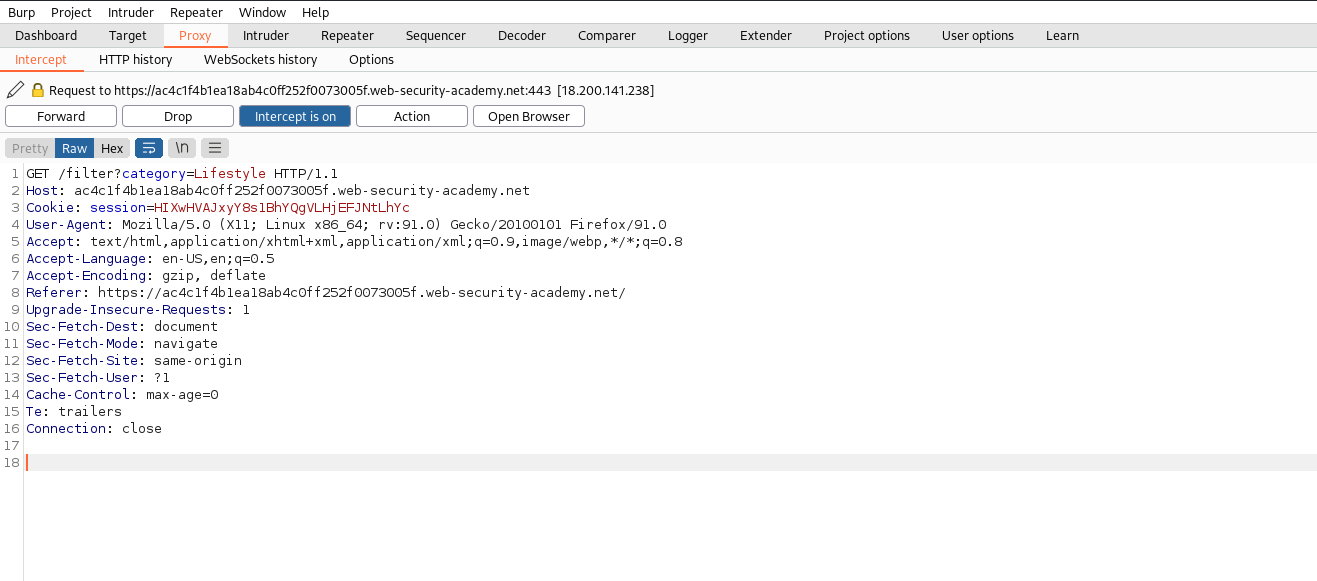Click the Accept-Language header line
This screenshot has width=1317, height=581.
pos(150,258)
